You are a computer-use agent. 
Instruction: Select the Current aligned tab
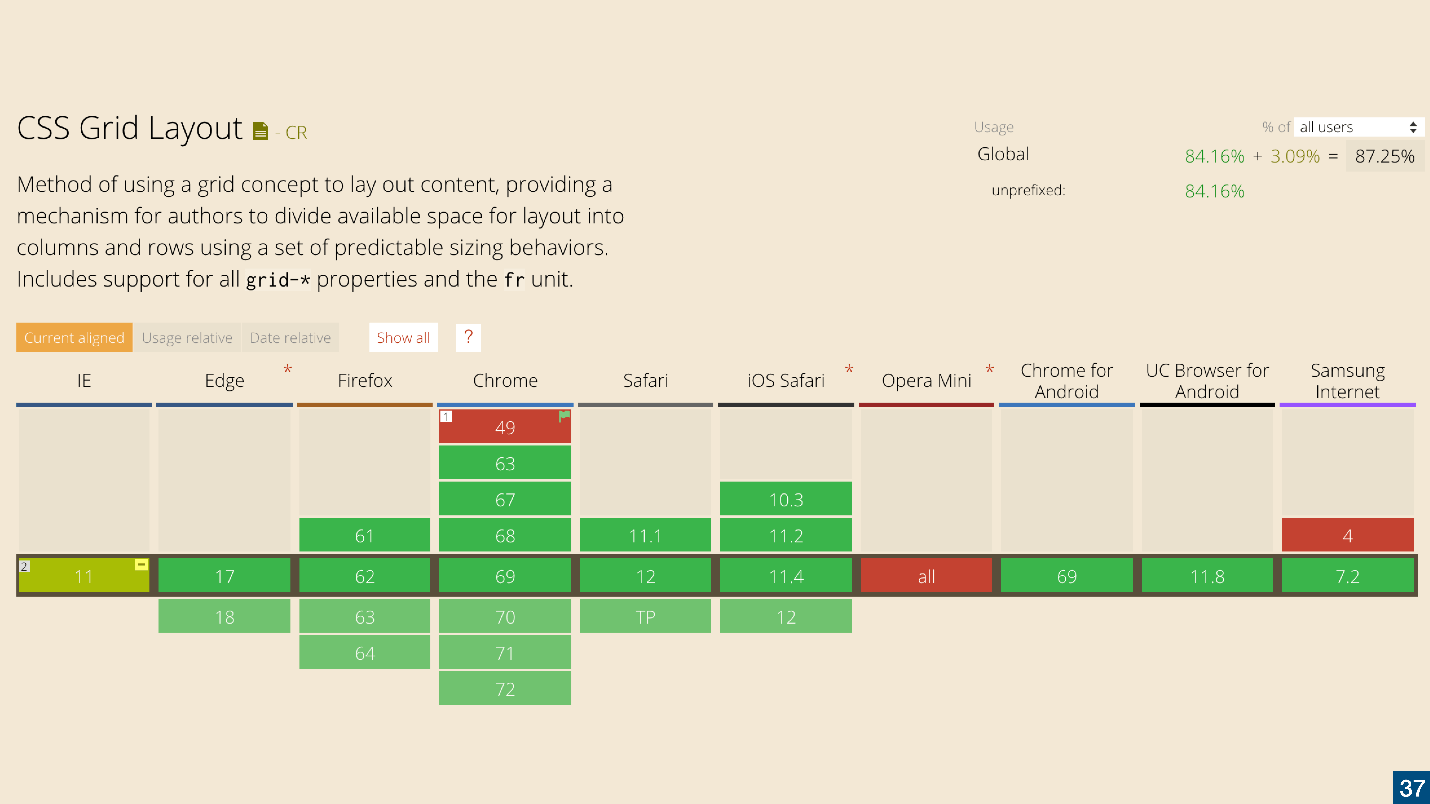click(74, 337)
